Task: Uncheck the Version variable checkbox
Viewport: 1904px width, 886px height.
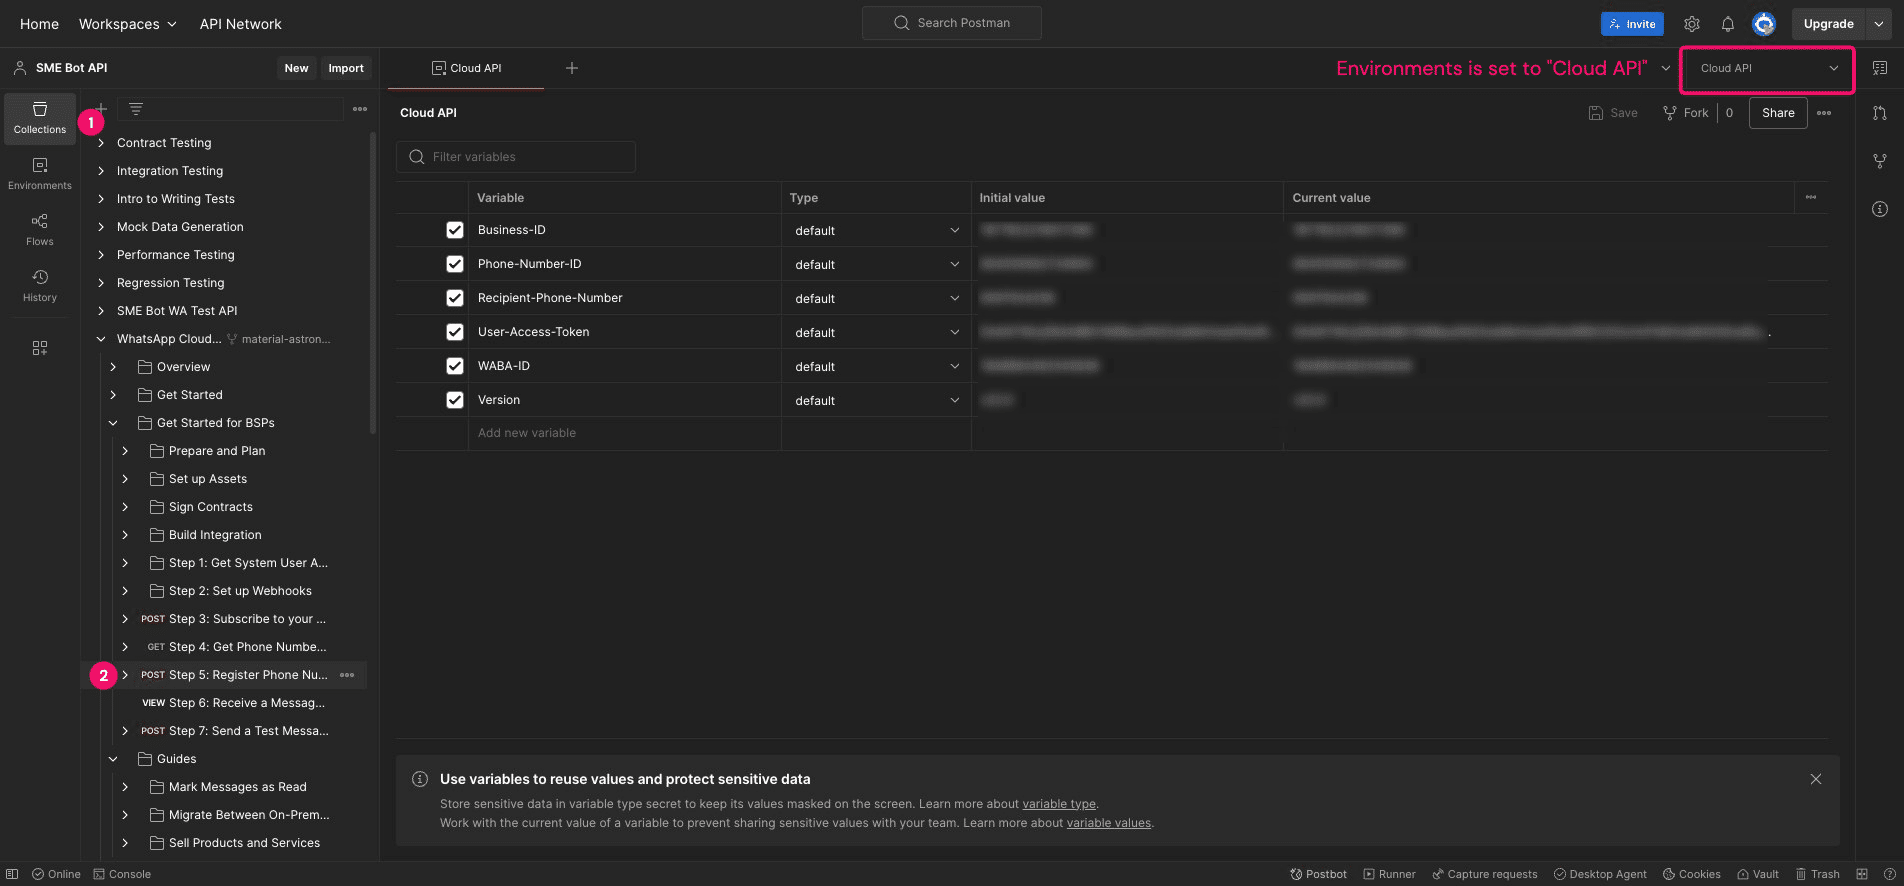Action: [x=455, y=400]
